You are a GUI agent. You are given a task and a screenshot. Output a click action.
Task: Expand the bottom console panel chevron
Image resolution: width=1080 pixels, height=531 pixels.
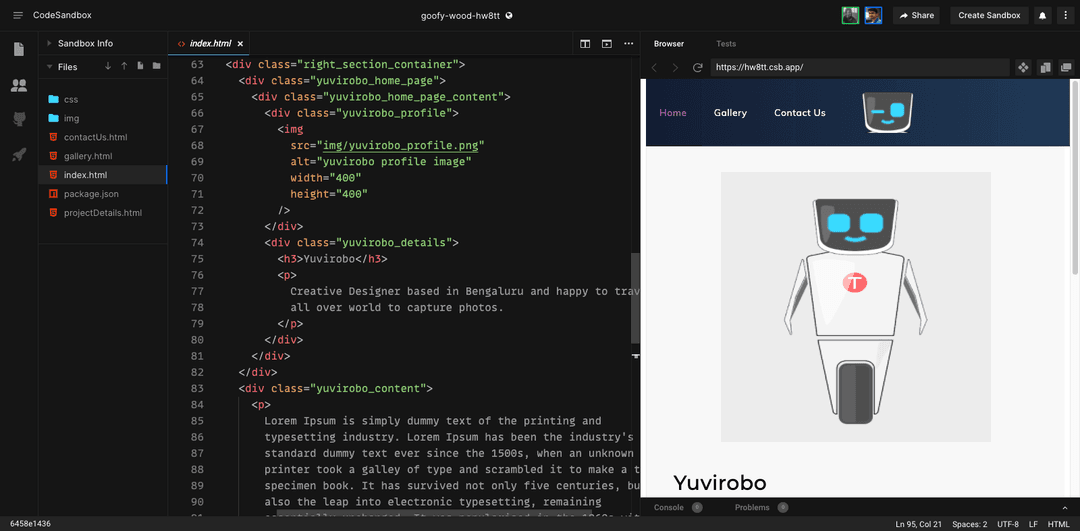1064,508
